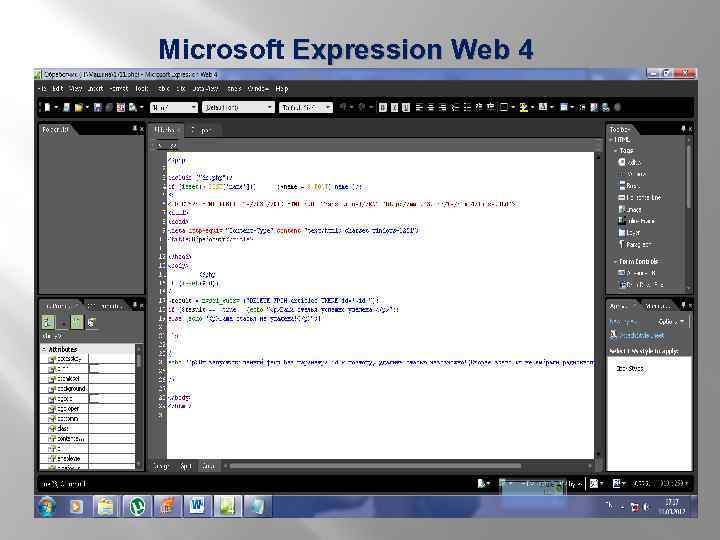Click the New Document toolbar icon

pyautogui.click(x=46, y=107)
